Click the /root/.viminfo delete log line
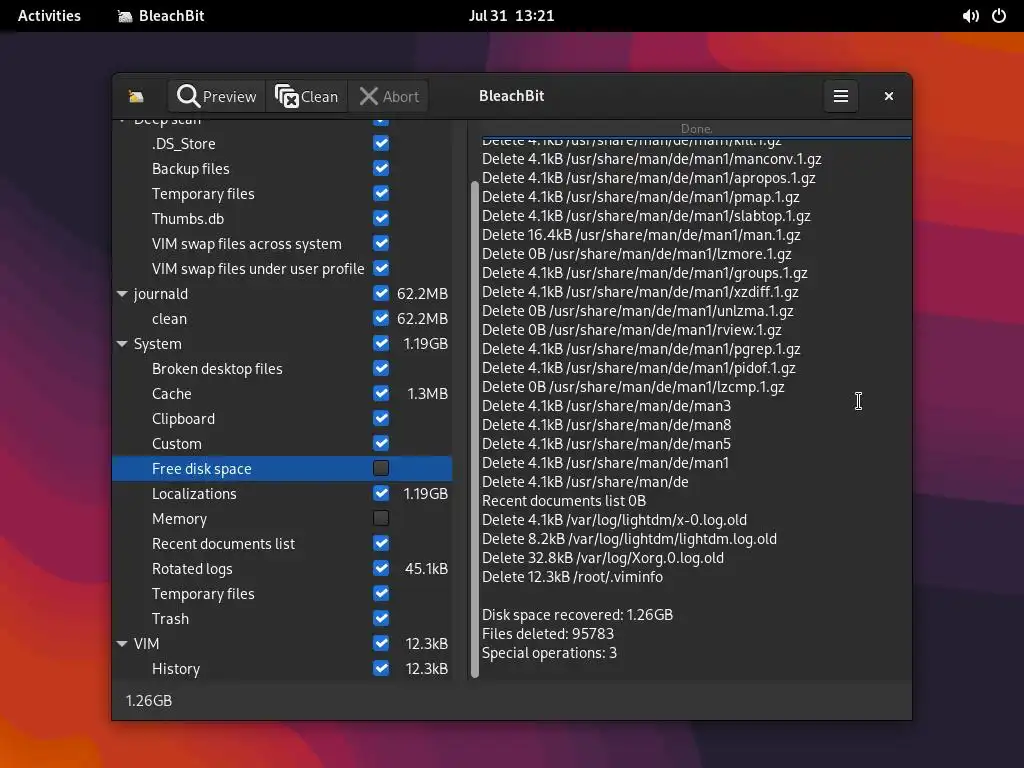This screenshot has width=1024, height=768. (572, 577)
